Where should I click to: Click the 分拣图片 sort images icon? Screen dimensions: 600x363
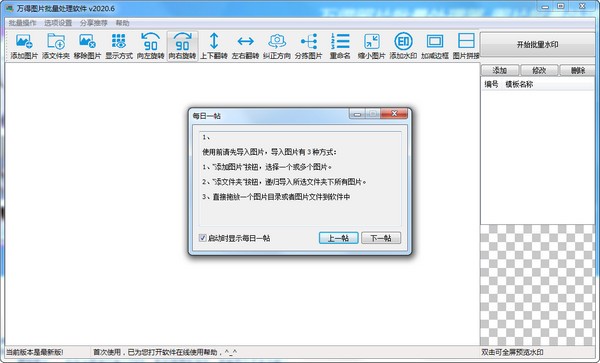point(308,46)
